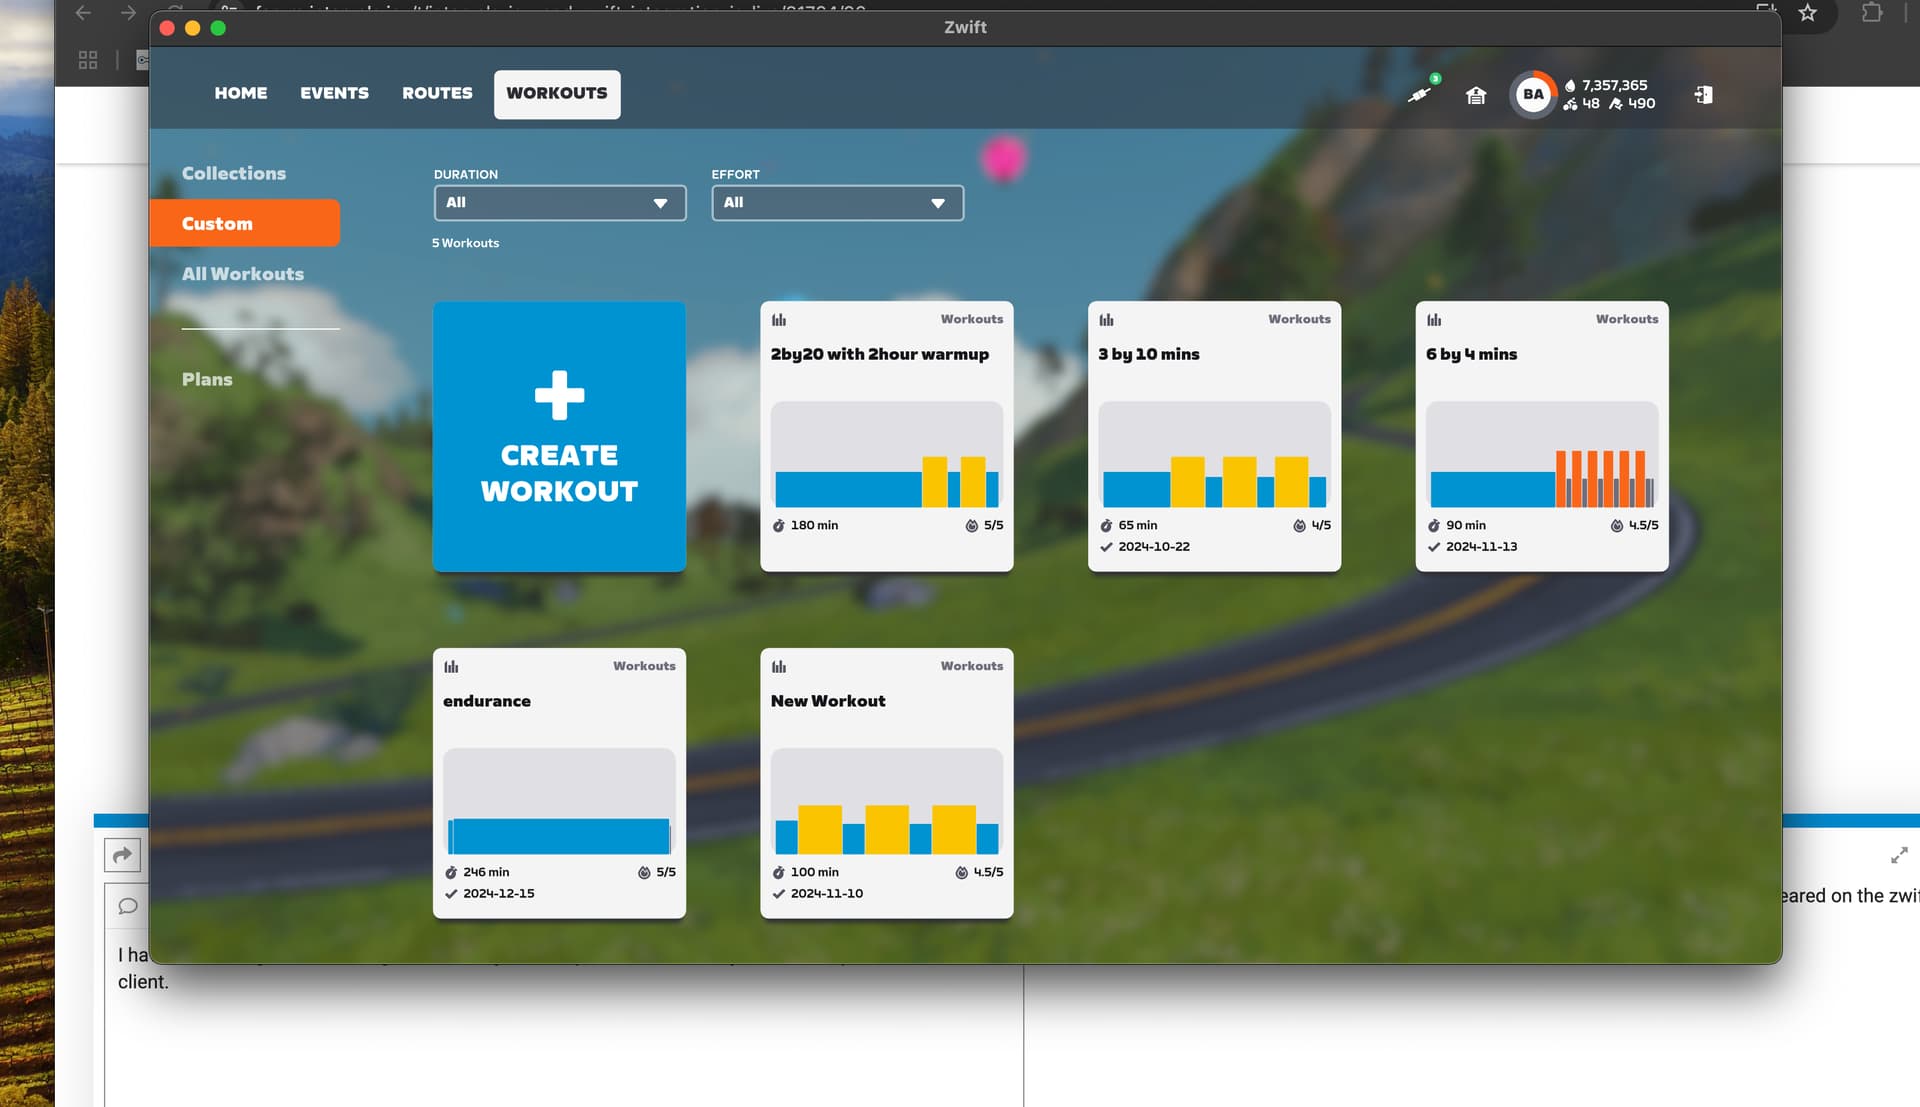Click bars icon on 6 by 4 mins card
Screen dimensions: 1920x1107
pyautogui.click(x=1434, y=320)
